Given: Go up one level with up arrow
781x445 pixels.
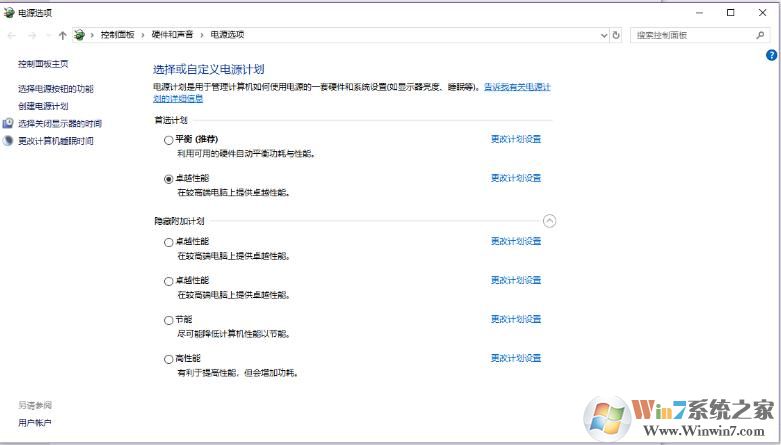Looking at the screenshot, I should point(62,35).
